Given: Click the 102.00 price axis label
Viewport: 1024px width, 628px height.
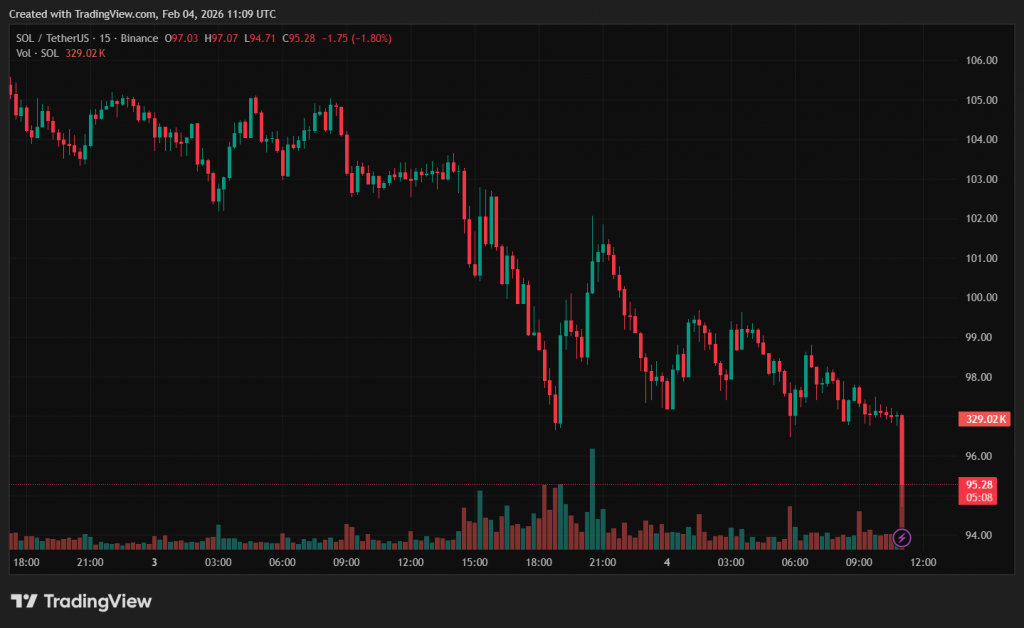Looking at the screenshot, I should coord(982,219).
